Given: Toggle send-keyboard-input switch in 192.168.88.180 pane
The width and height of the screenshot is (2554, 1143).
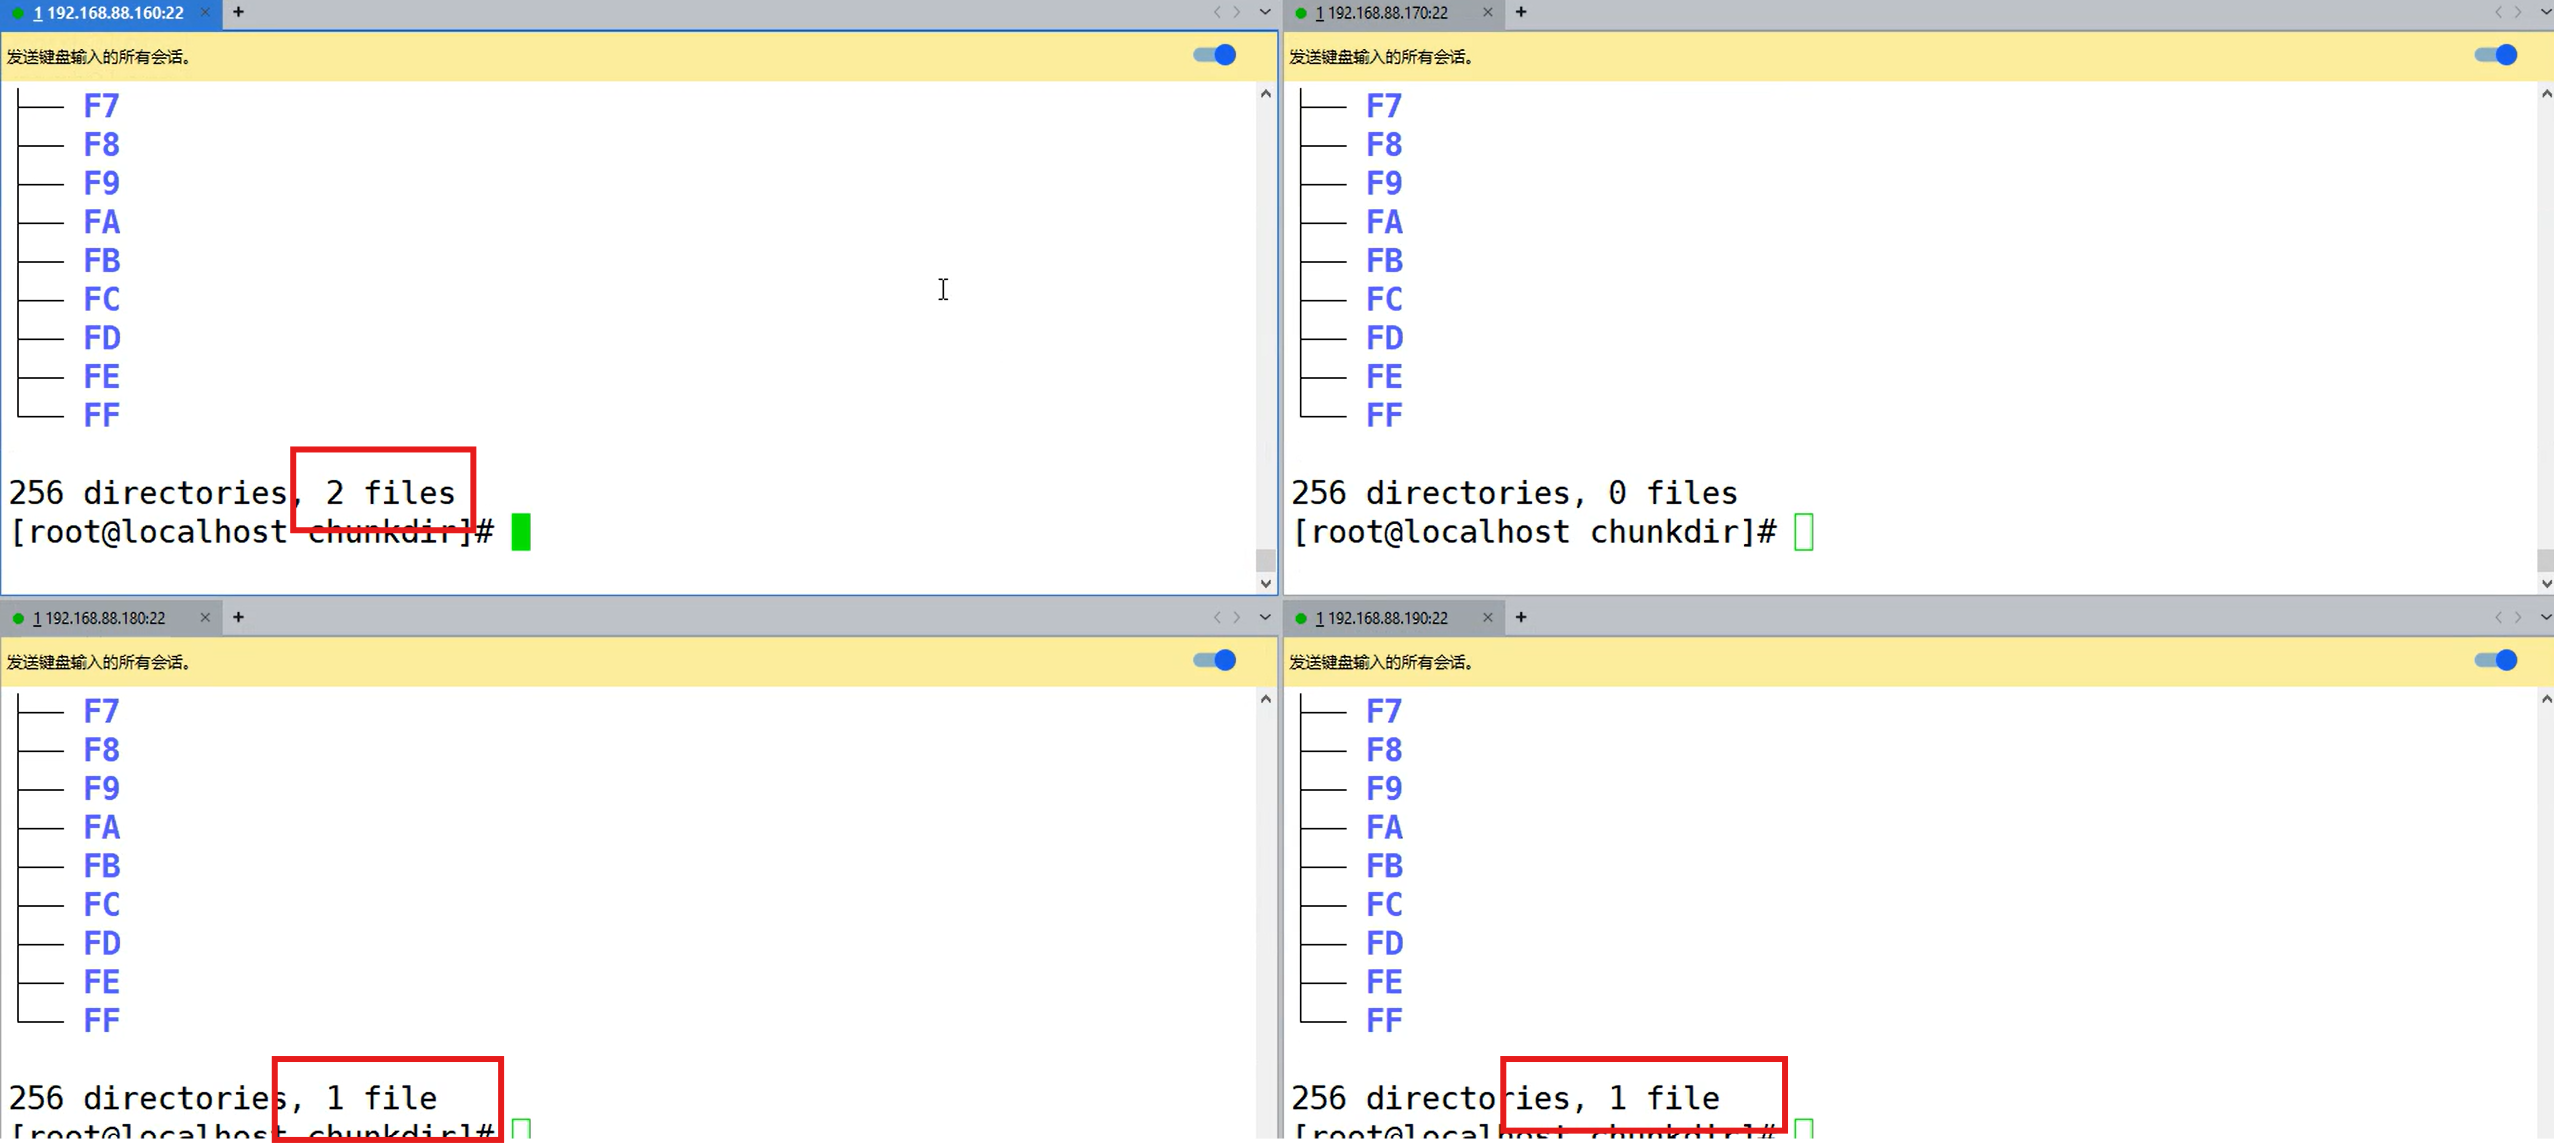Looking at the screenshot, I should pyautogui.click(x=1215, y=660).
